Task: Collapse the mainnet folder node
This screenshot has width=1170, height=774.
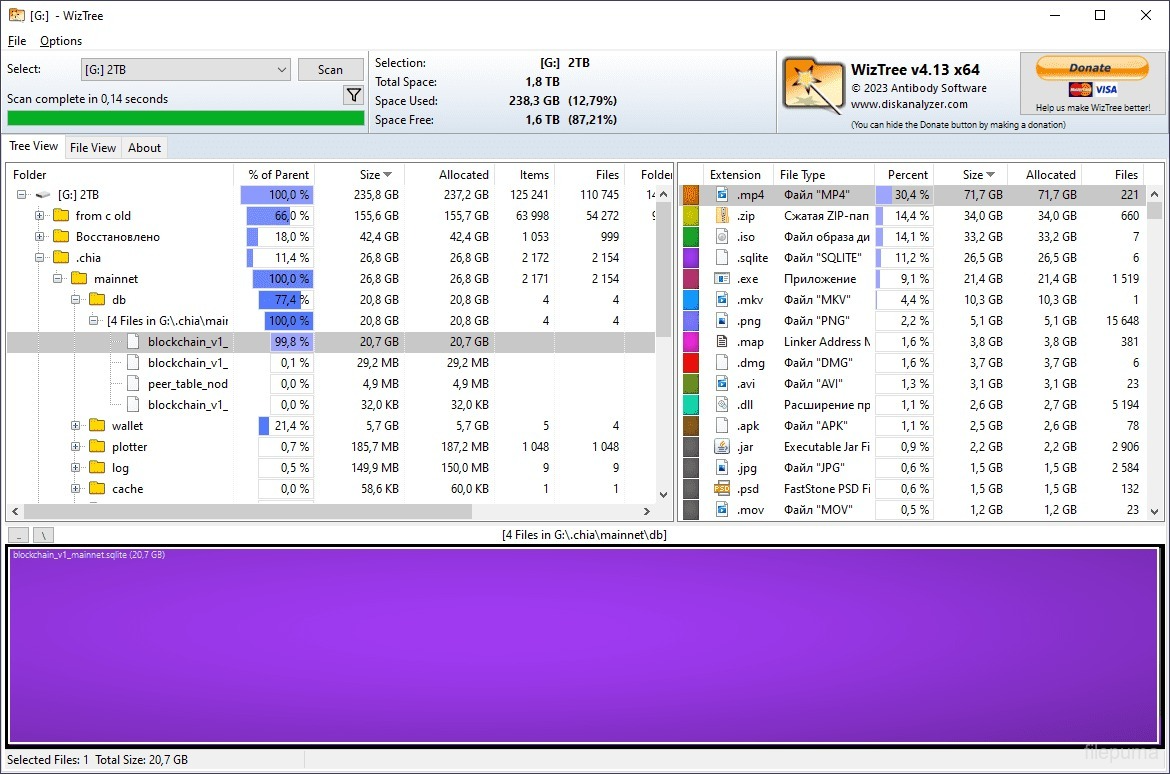Action: pos(58,278)
